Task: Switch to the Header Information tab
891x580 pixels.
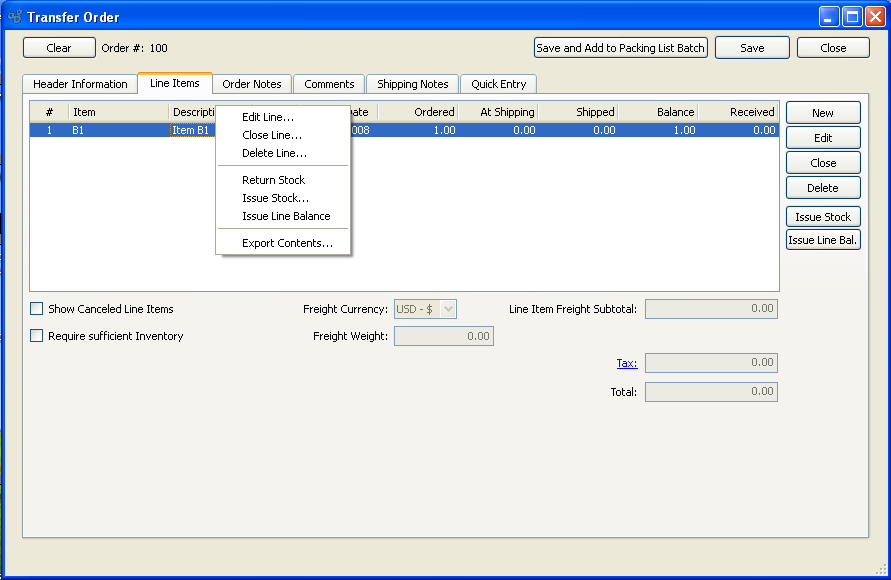Action: (x=80, y=84)
